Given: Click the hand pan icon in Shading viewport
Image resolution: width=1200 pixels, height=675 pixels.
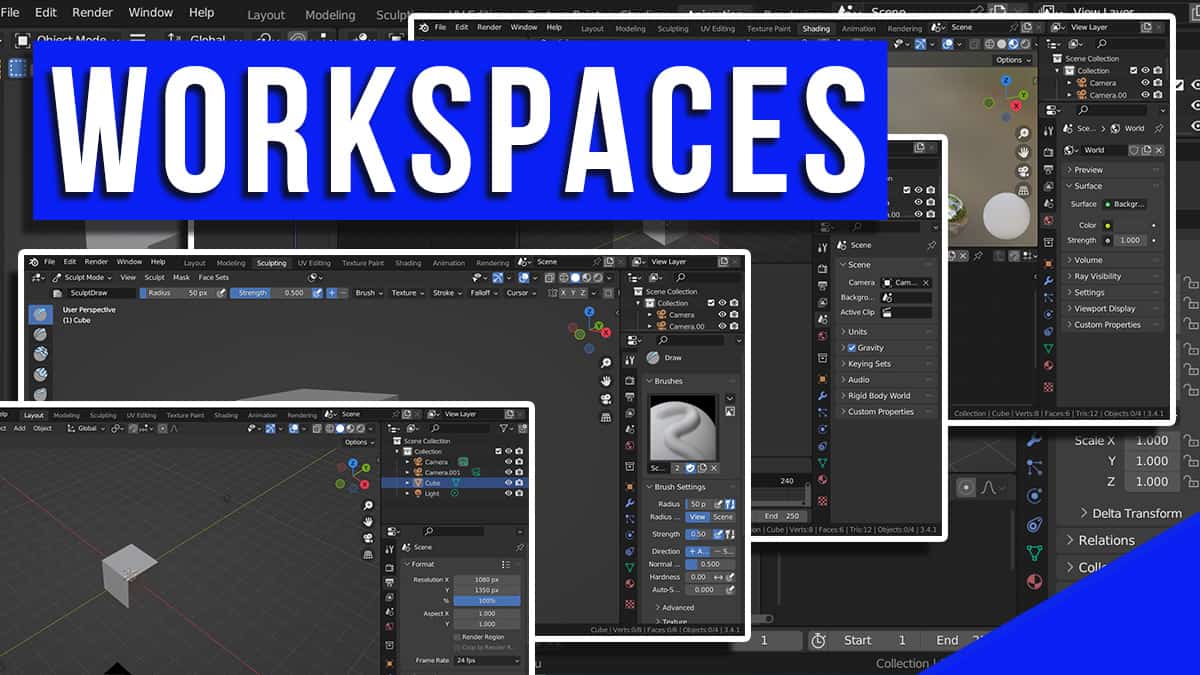Looking at the screenshot, I should (1023, 152).
